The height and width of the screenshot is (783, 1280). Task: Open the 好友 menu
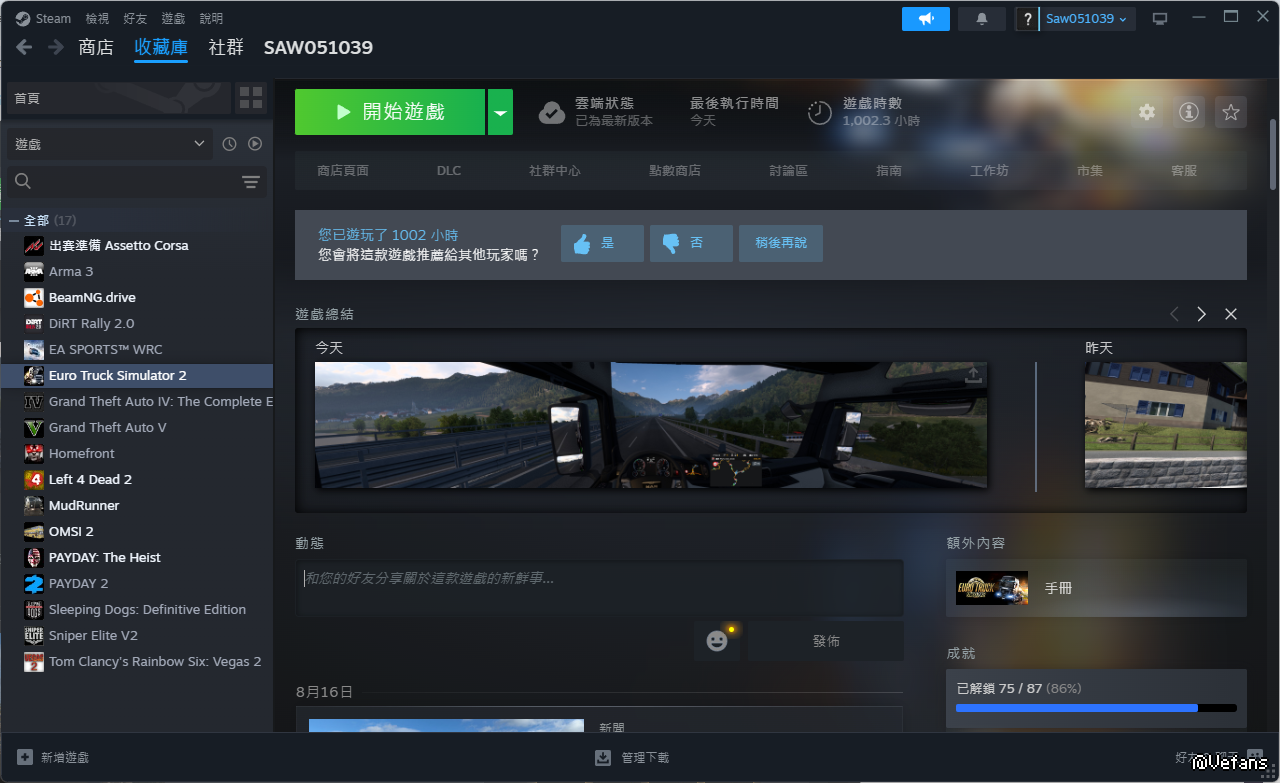(135, 18)
